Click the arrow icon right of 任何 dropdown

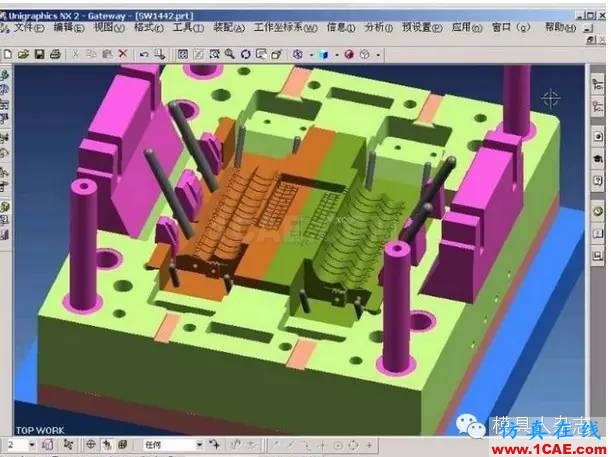point(214,444)
